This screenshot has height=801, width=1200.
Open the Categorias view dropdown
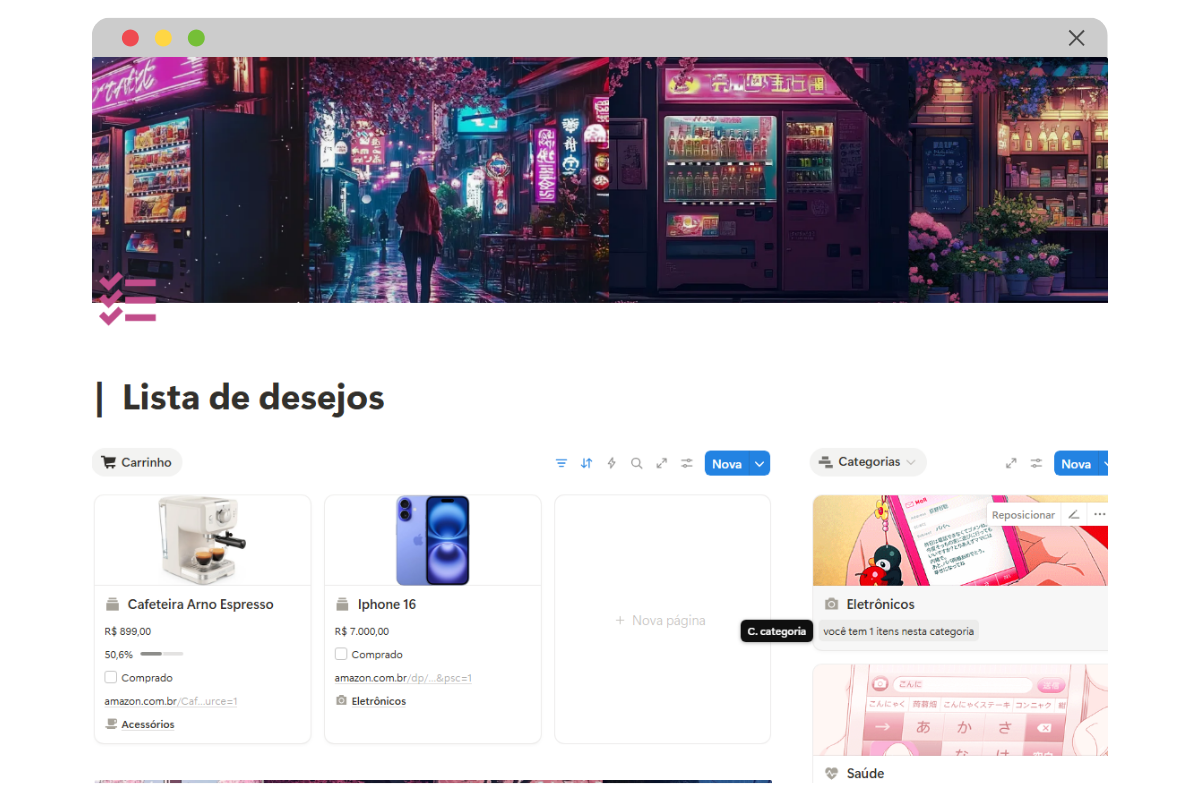[x=868, y=462]
